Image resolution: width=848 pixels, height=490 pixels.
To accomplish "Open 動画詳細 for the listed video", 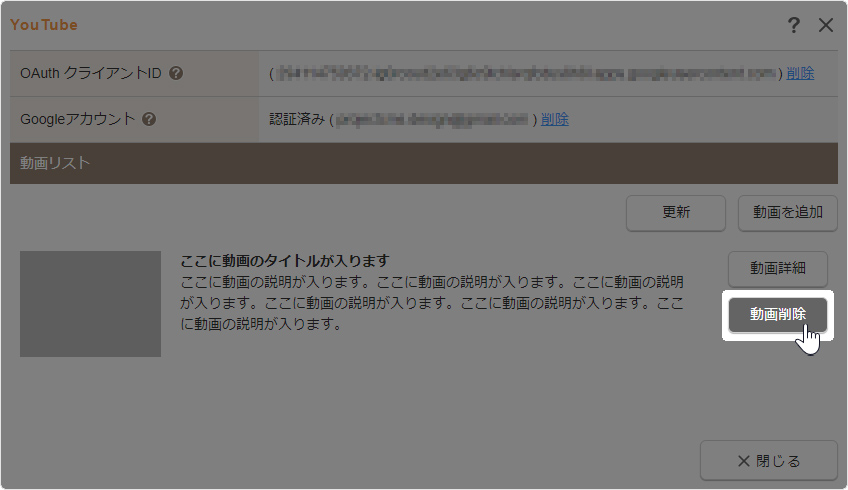I will pos(778,268).
